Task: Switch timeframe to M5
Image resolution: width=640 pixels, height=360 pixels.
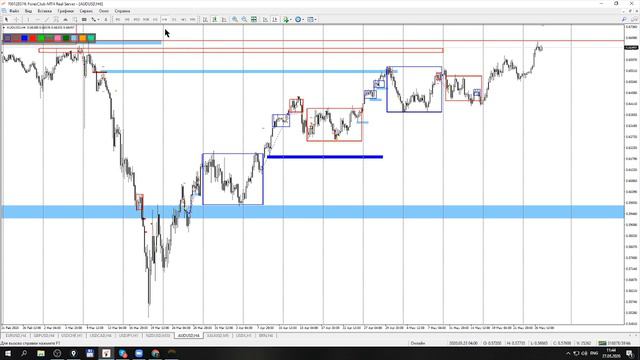Action: [x=127, y=19]
